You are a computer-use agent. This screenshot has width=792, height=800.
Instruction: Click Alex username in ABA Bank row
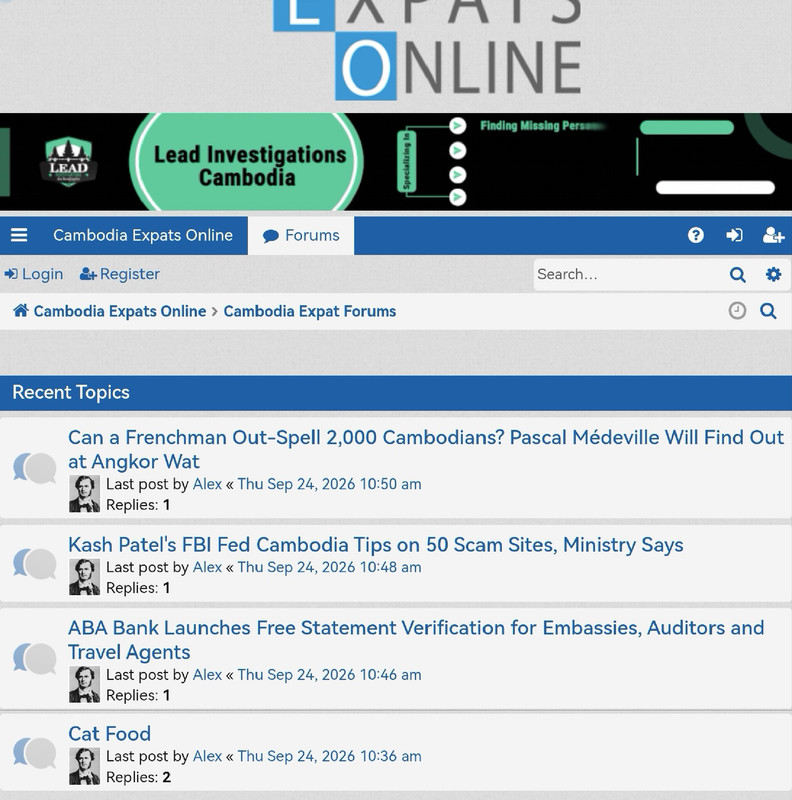point(207,674)
